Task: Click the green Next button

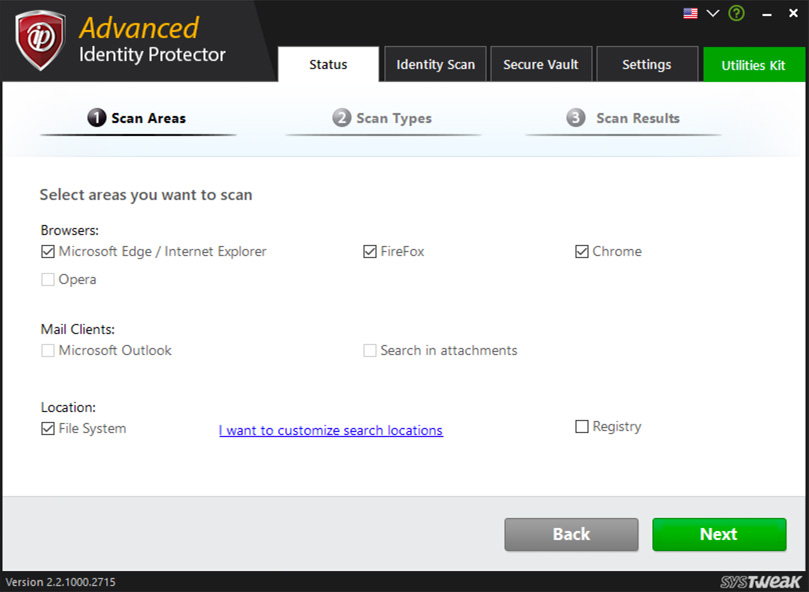Action: (x=719, y=534)
